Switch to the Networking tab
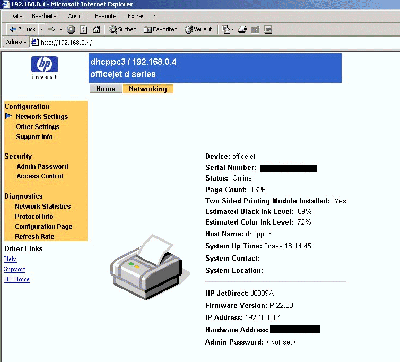Screen dimensions: 400x362 148,89
